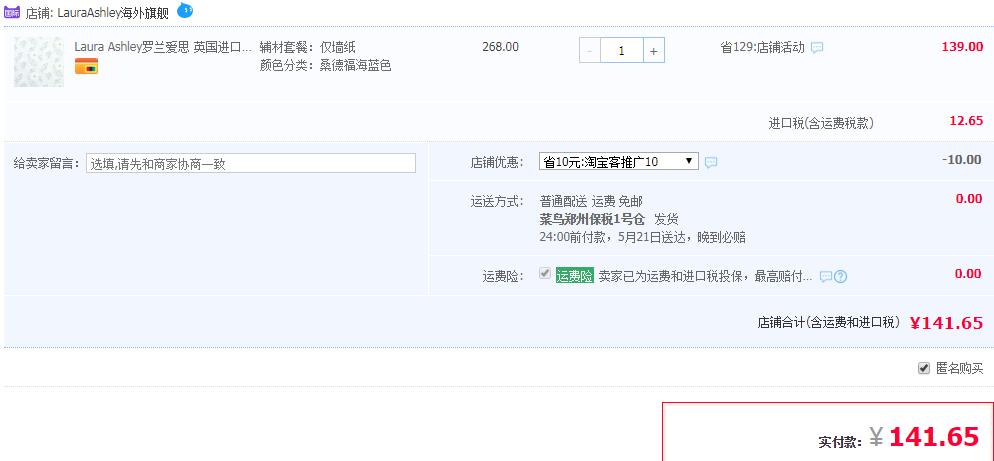Click the 进口税(含运费税款) label
The image size is (994, 461).
pos(822,123)
